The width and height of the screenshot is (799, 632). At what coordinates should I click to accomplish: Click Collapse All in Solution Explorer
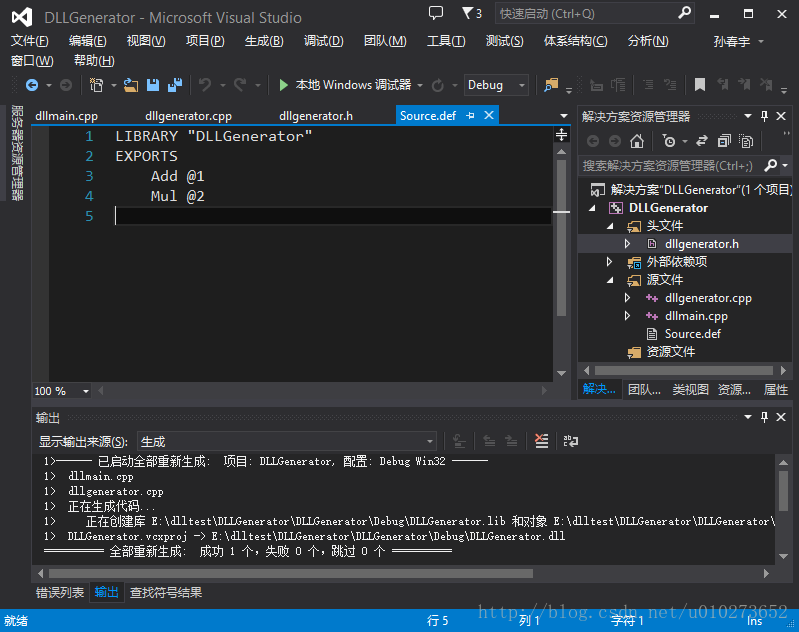pyautogui.click(x=724, y=141)
